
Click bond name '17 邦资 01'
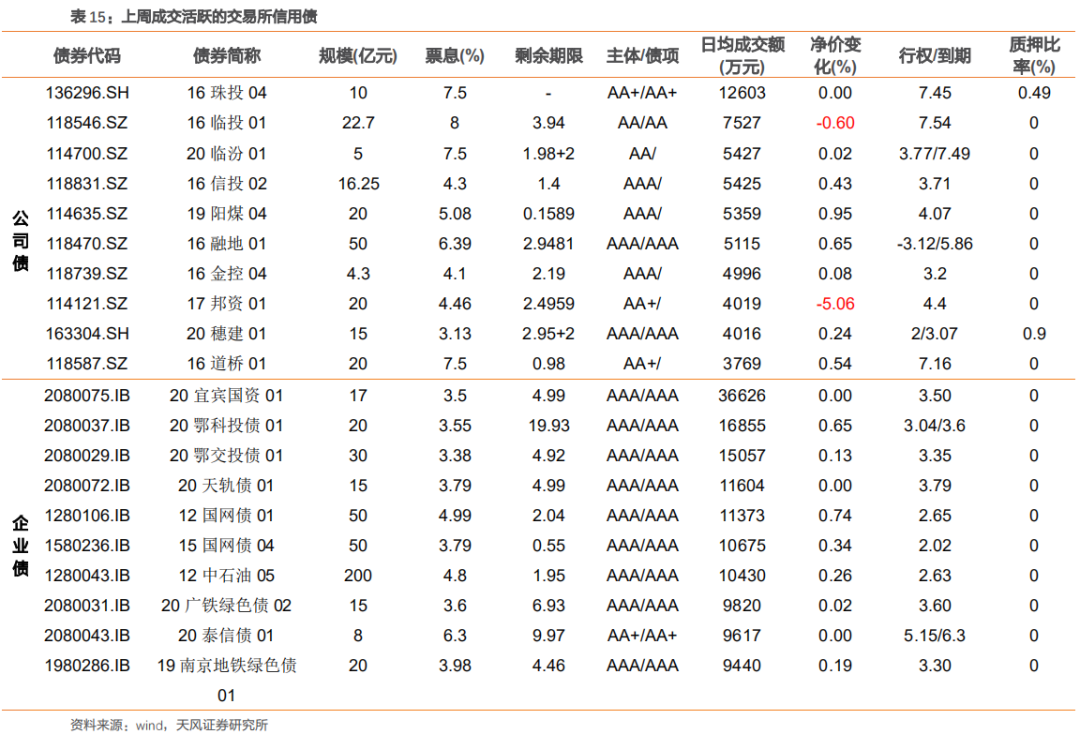coord(227,304)
